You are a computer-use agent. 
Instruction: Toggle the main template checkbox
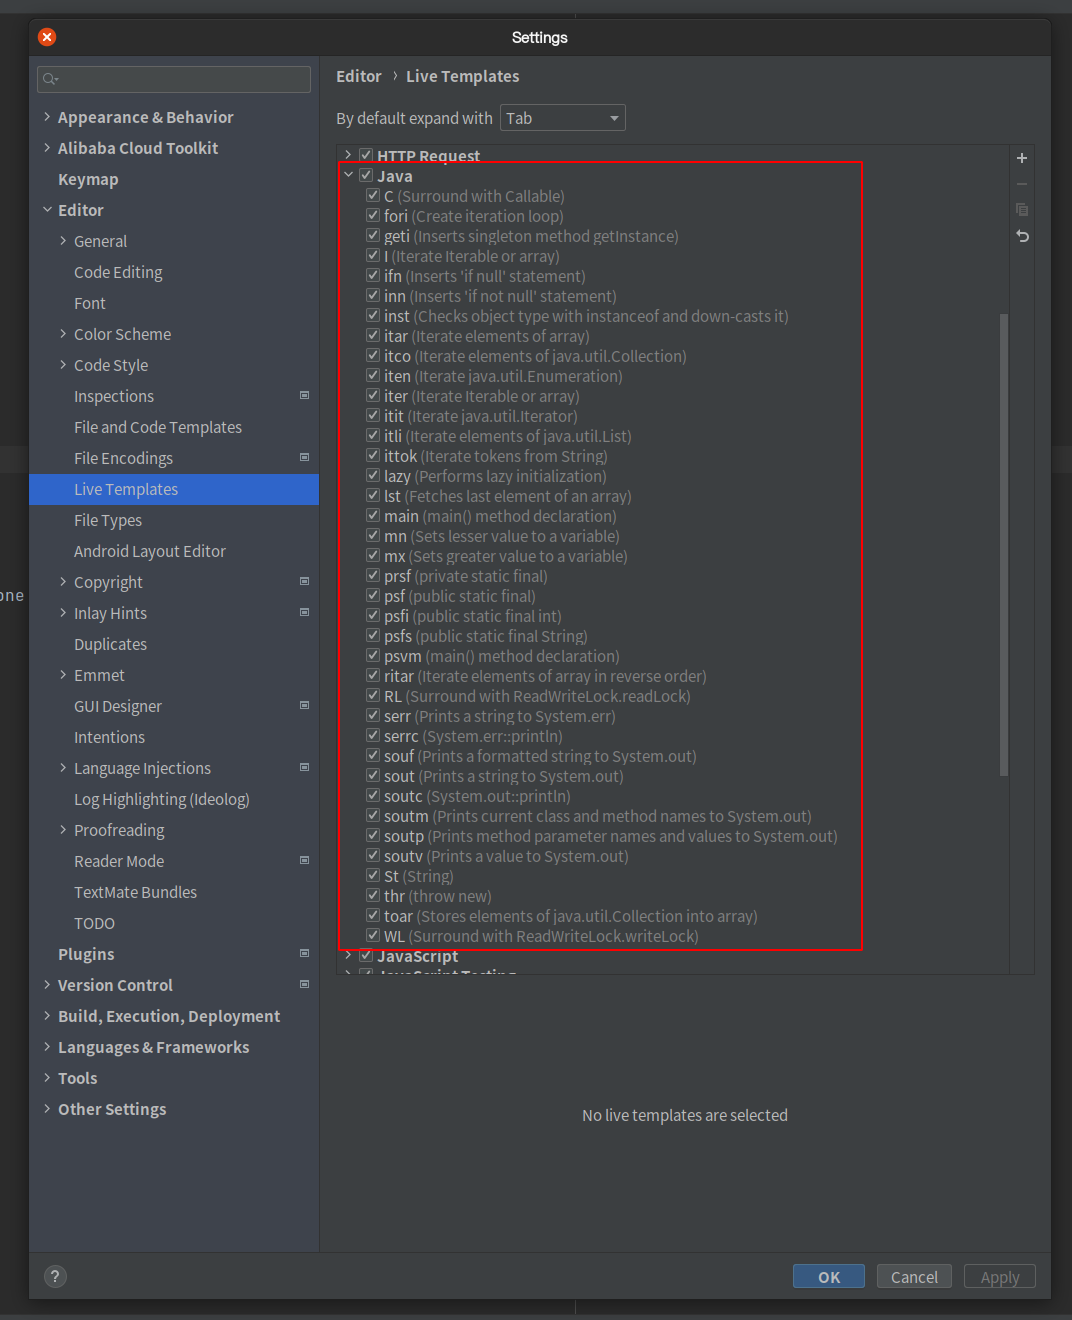coord(373,515)
